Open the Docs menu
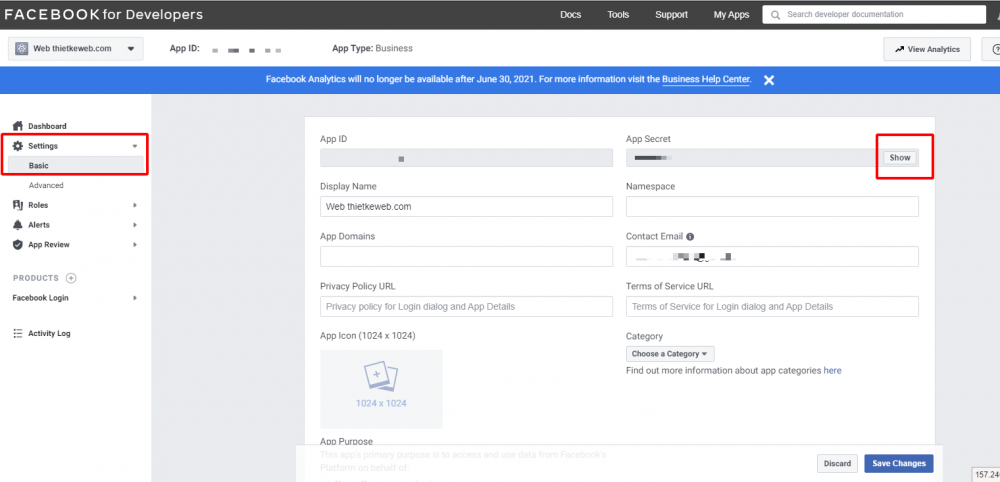Image resolution: width=1000 pixels, height=482 pixels. click(x=571, y=15)
